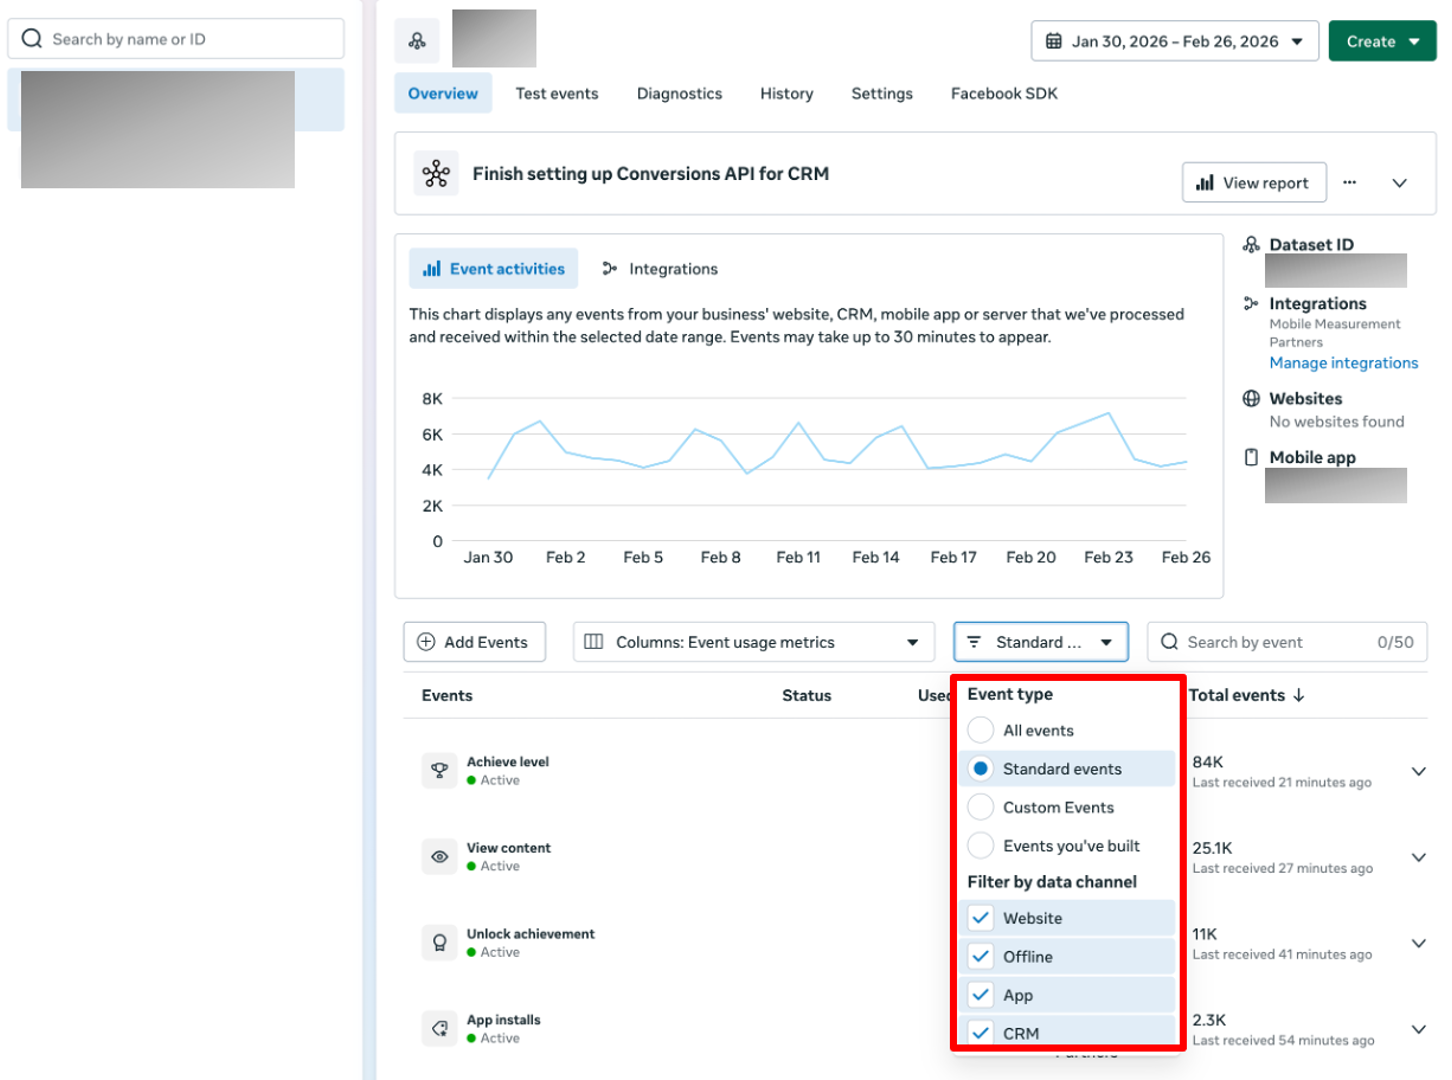Click the Unlock achievement badge icon

[x=439, y=943]
